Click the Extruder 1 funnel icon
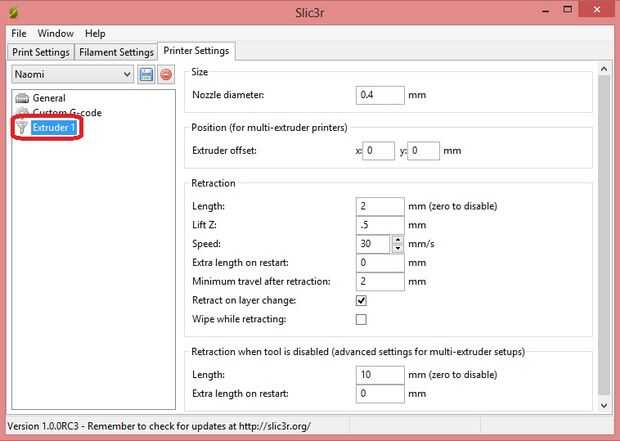The image size is (620, 441). point(22,127)
